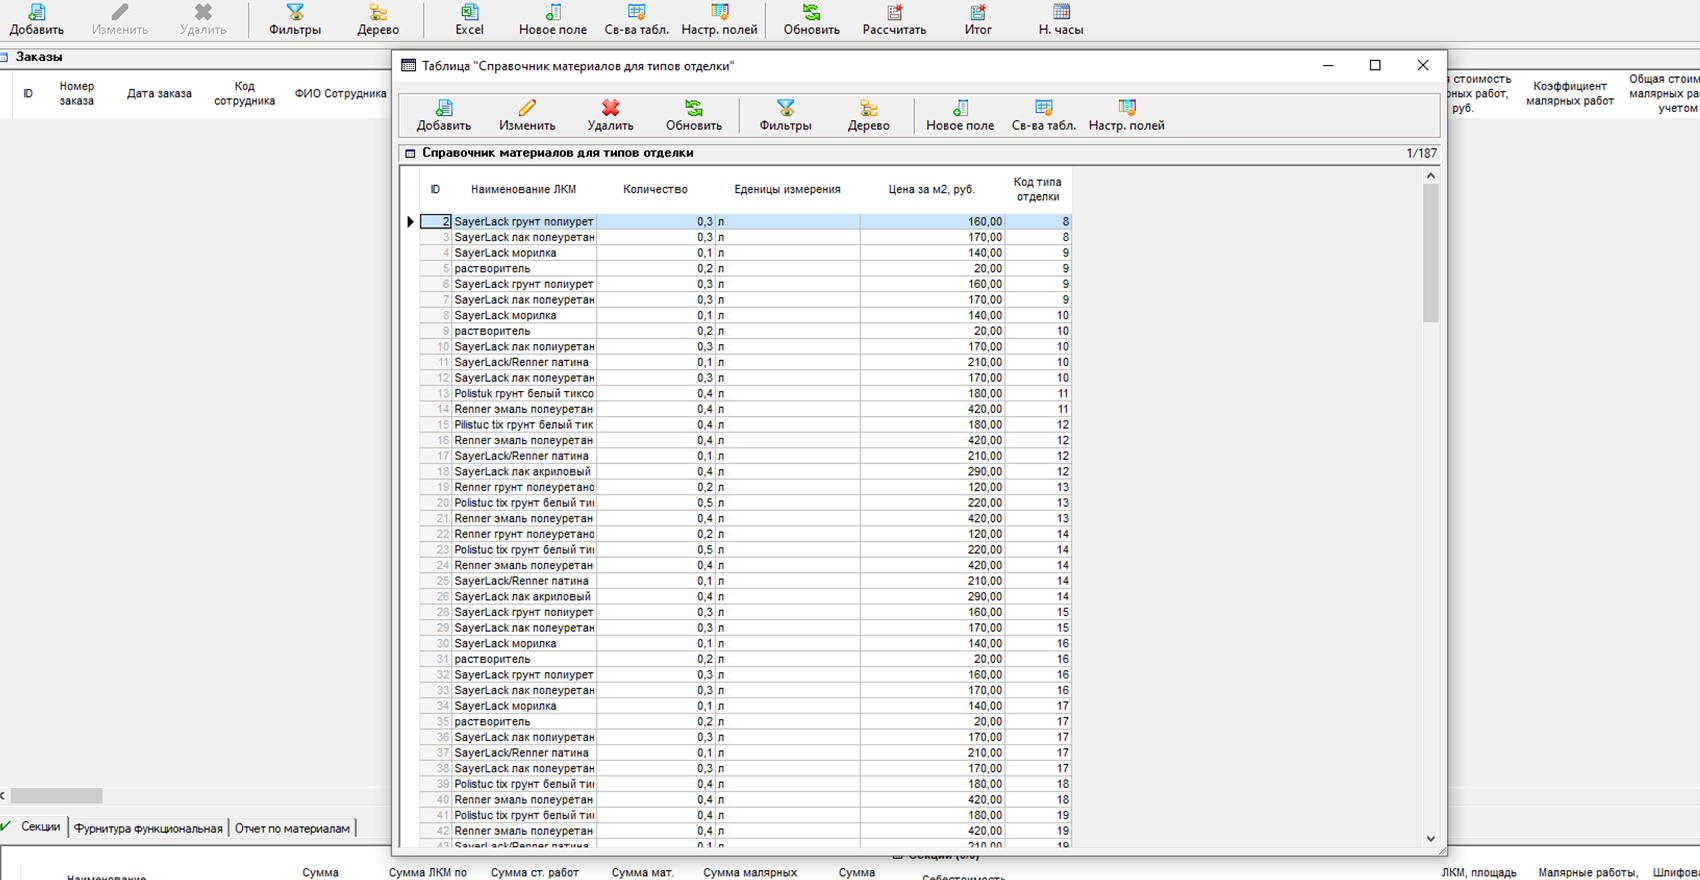Viewport: 1700px width, 880px height.
Task: Click Коэффициент малярных работ header in Заказы
Action: 1570,94
